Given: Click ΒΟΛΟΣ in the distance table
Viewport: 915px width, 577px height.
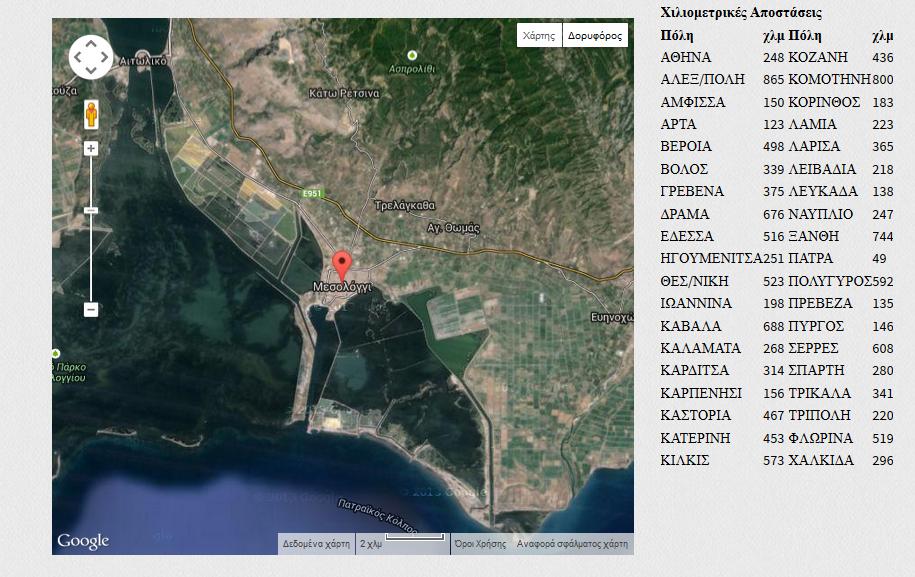Looking at the screenshot, I should point(684,169).
